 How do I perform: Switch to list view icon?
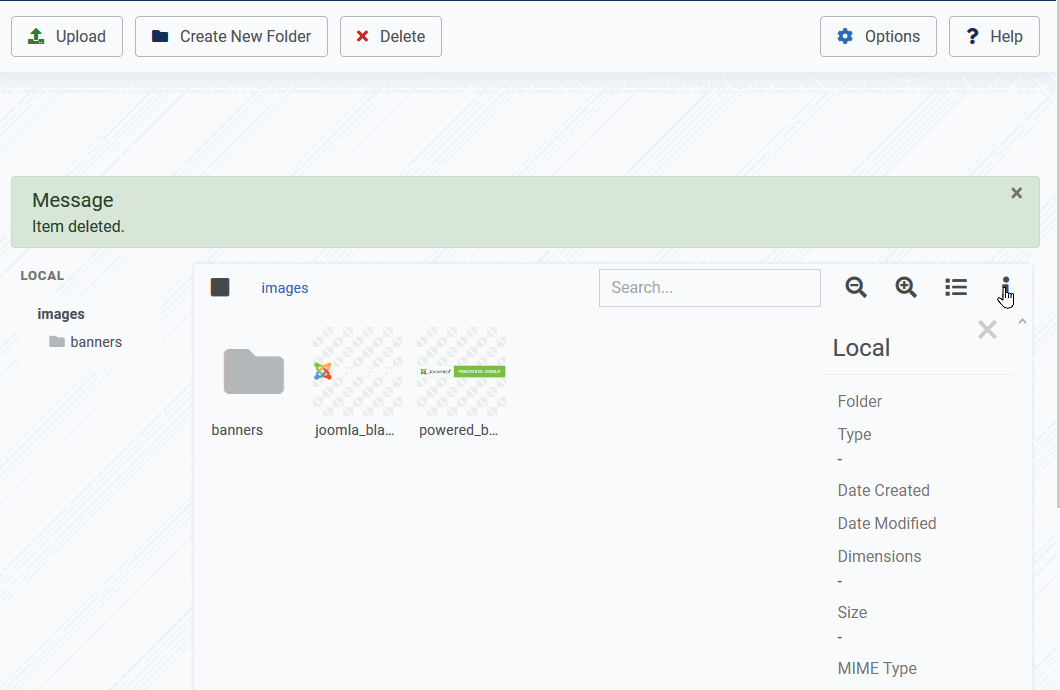[x=956, y=288]
